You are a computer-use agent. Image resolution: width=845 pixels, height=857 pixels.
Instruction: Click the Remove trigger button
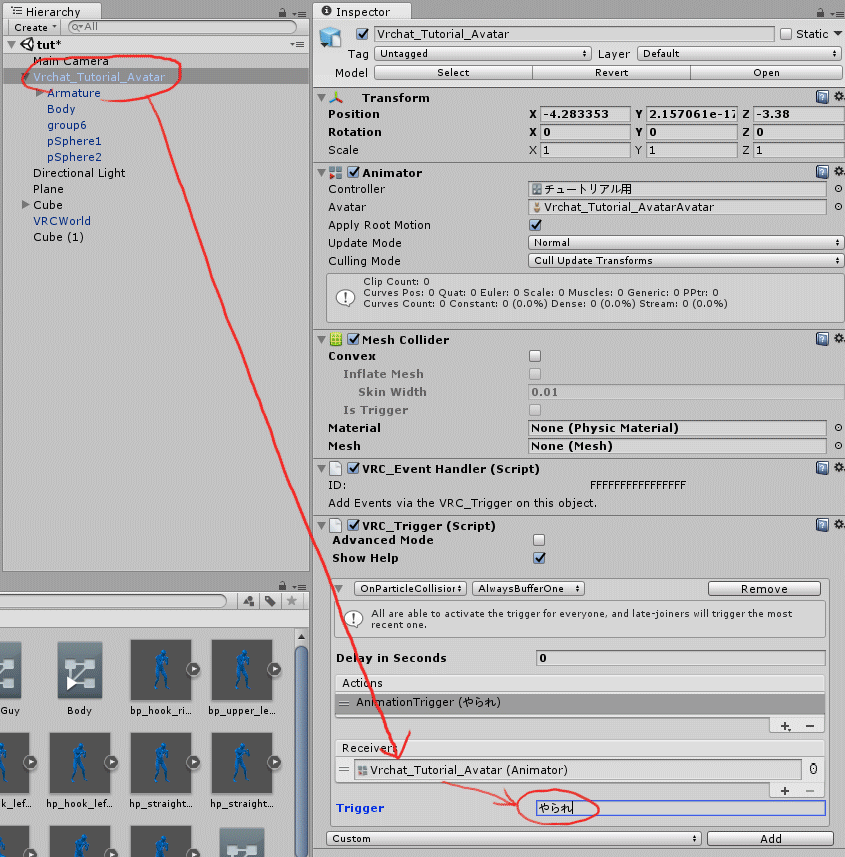(x=764, y=589)
